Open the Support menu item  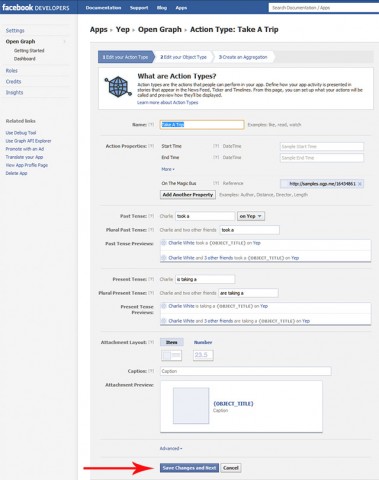point(139,8)
